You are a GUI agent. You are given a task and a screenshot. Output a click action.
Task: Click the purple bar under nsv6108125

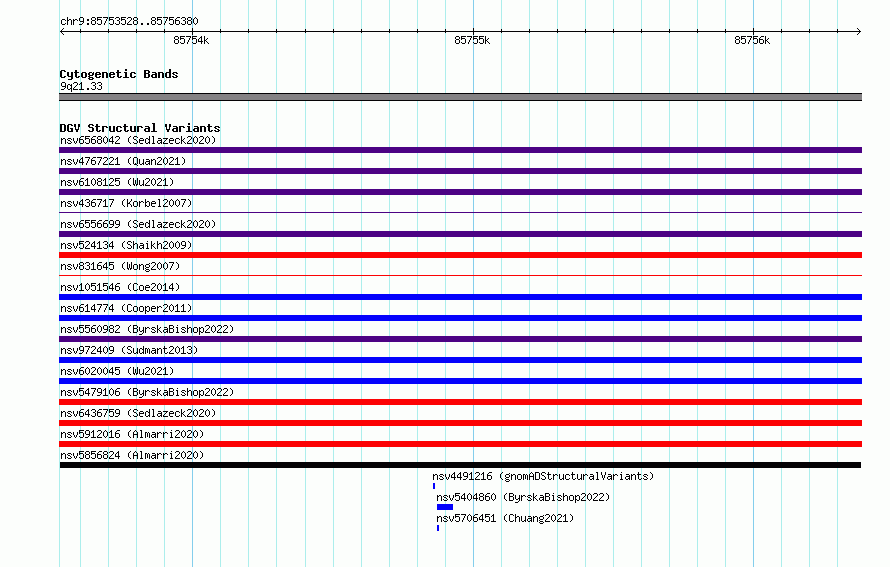[x=460, y=192]
